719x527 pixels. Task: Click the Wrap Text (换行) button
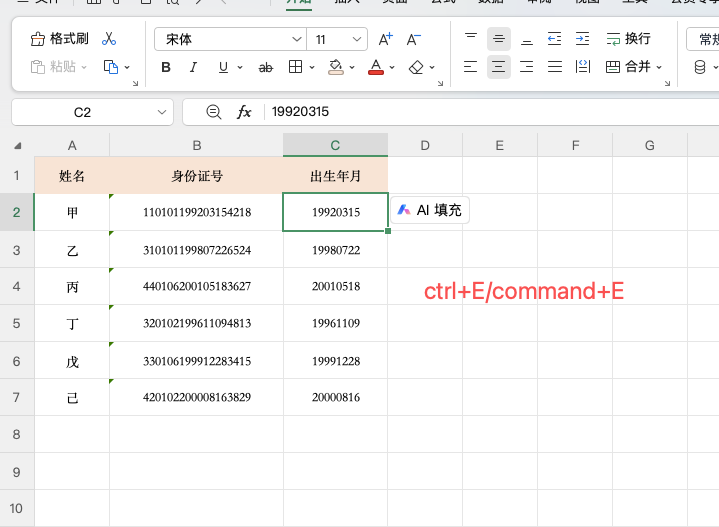[x=628, y=39]
